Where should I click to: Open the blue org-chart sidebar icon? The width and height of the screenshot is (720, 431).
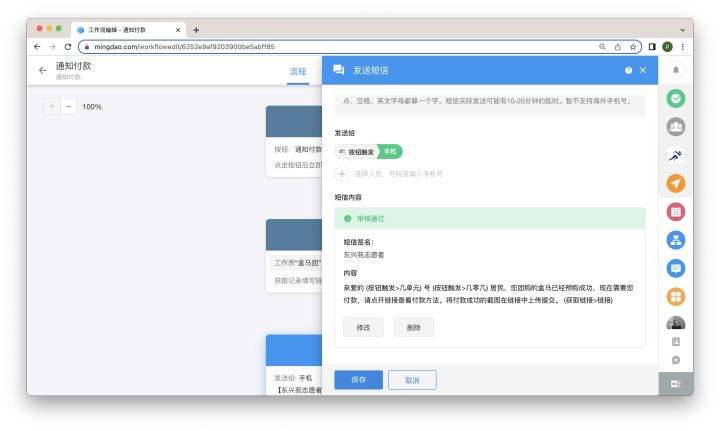pyautogui.click(x=676, y=239)
